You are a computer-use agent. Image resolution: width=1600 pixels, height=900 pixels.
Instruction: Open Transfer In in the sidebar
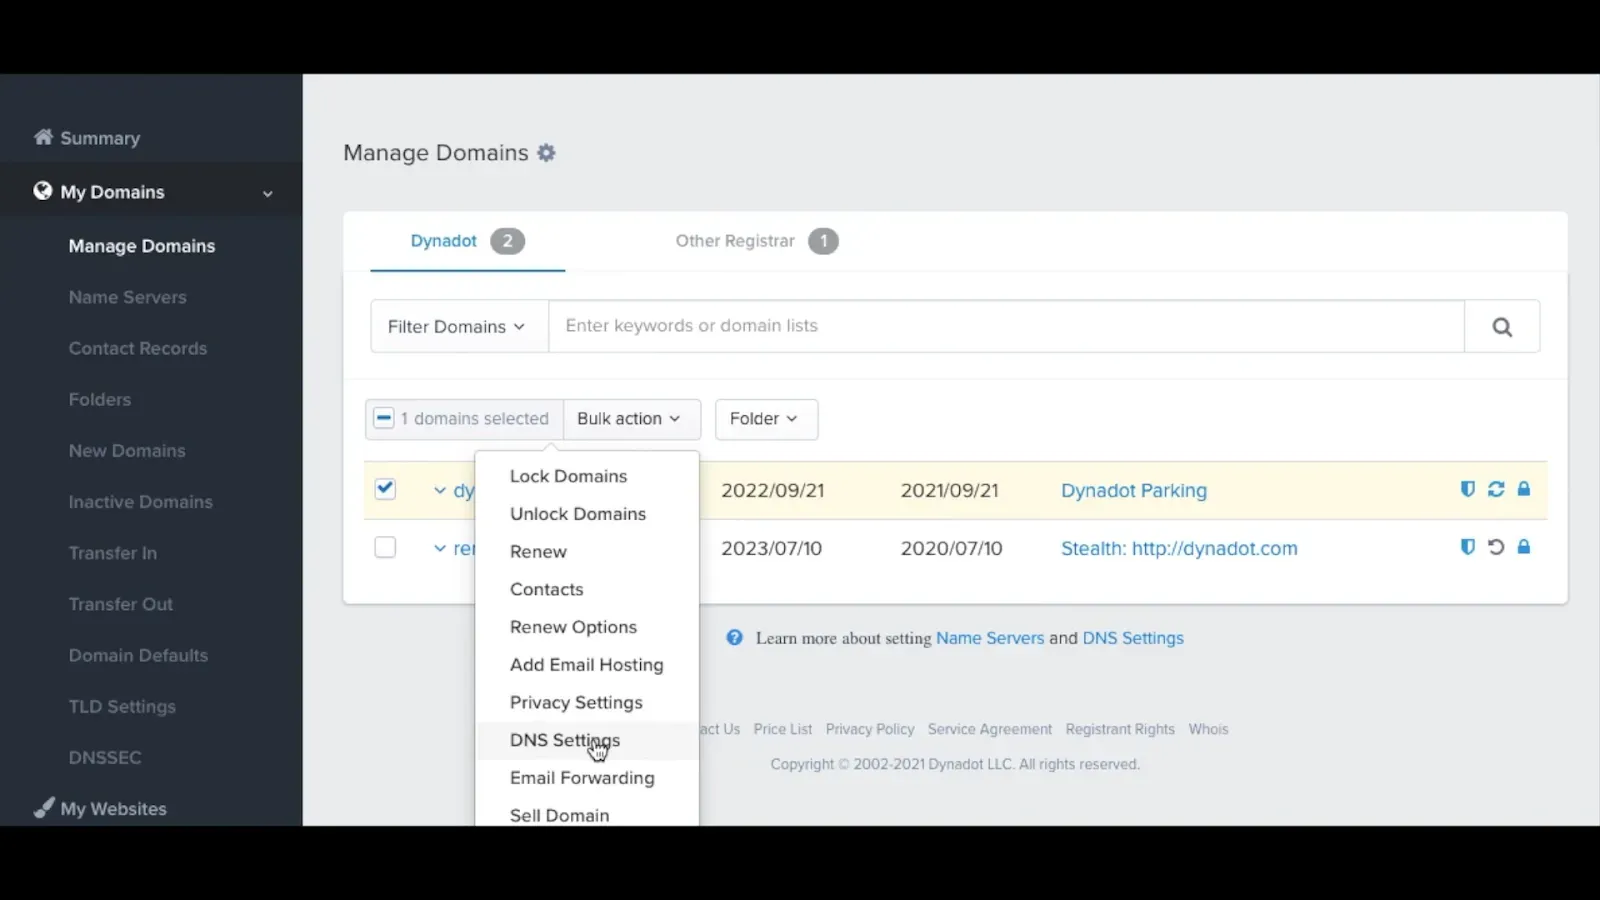coord(113,553)
